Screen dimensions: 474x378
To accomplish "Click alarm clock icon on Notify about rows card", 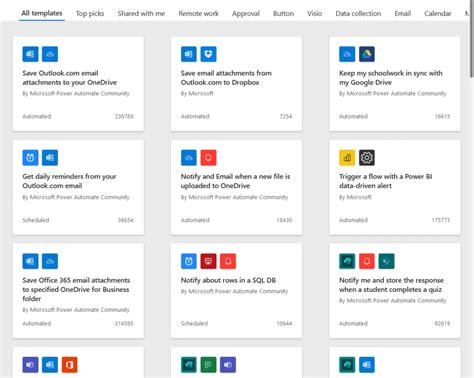I will click(x=189, y=261).
